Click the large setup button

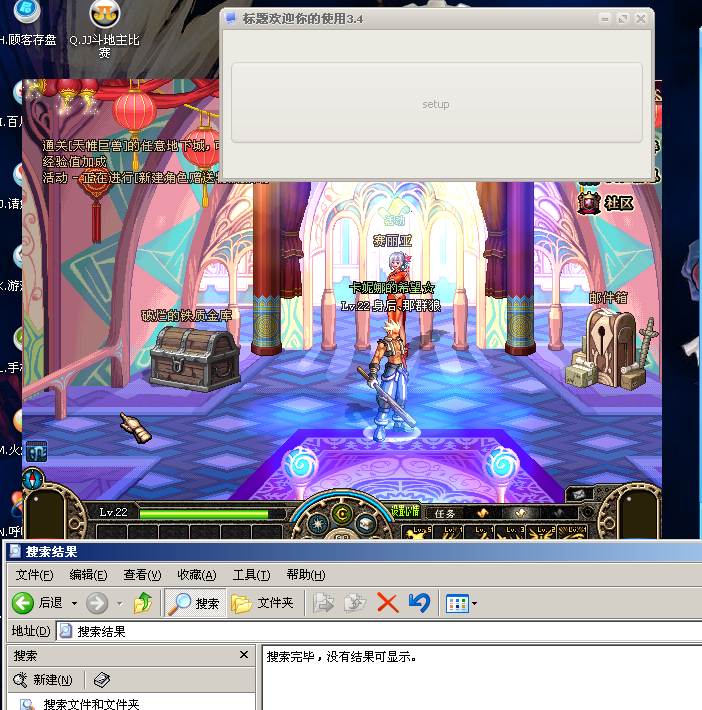coord(437,103)
